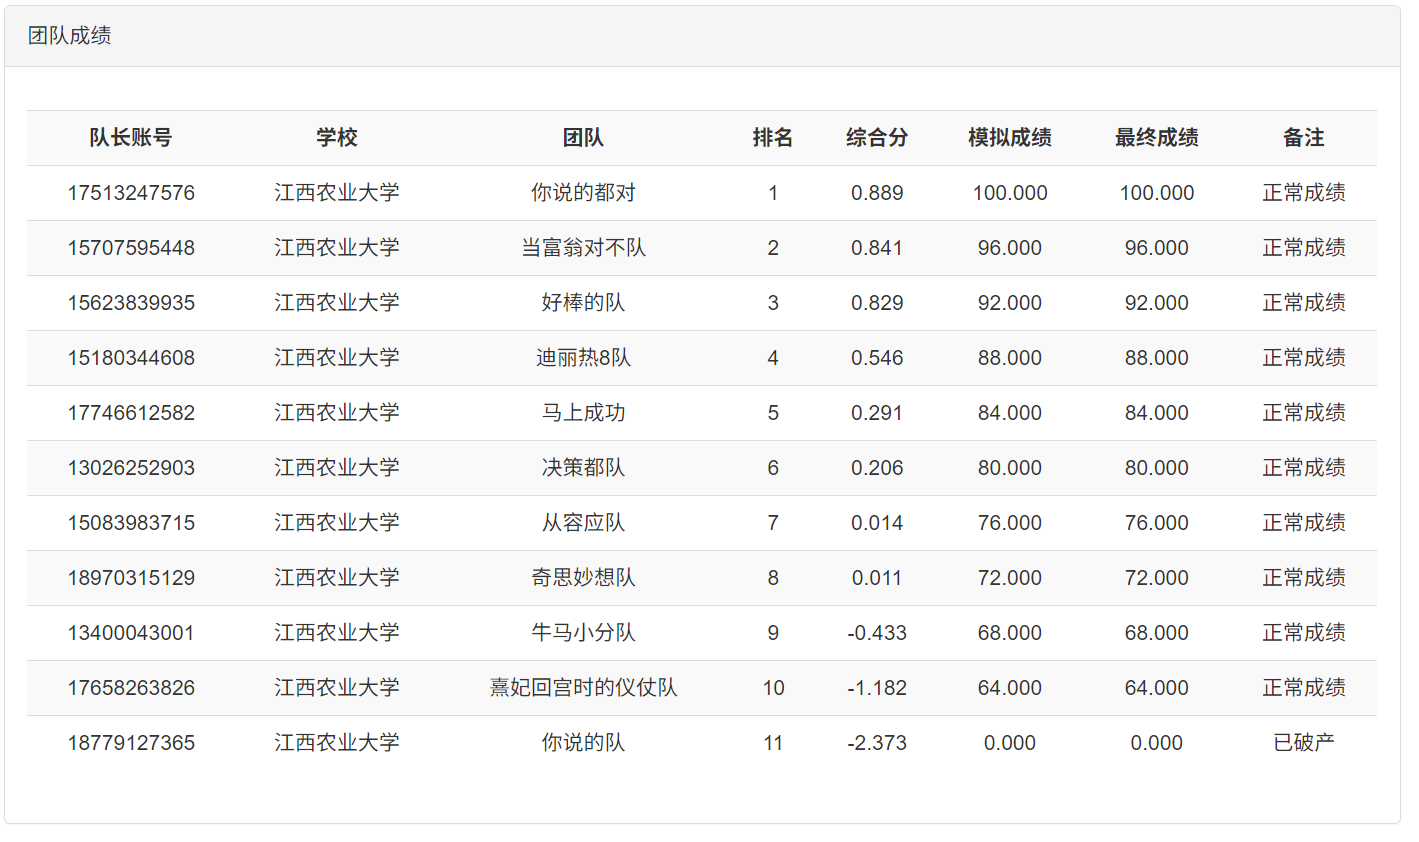Click the 团队成绩 panel heading

pyautogui.click(x=70, y=36)
